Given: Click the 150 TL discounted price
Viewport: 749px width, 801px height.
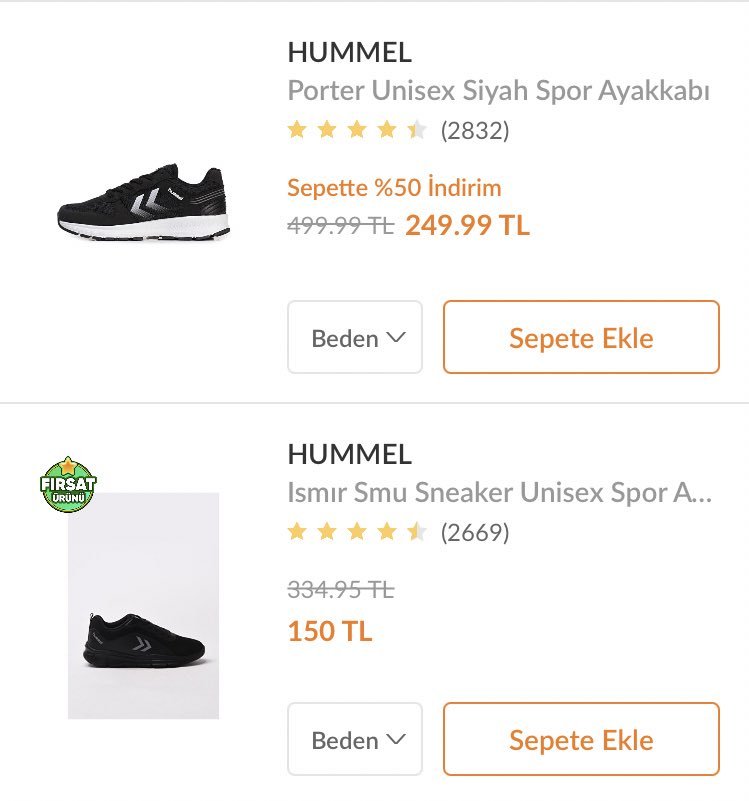Looking at the screenshot, I should pos(330,632).
